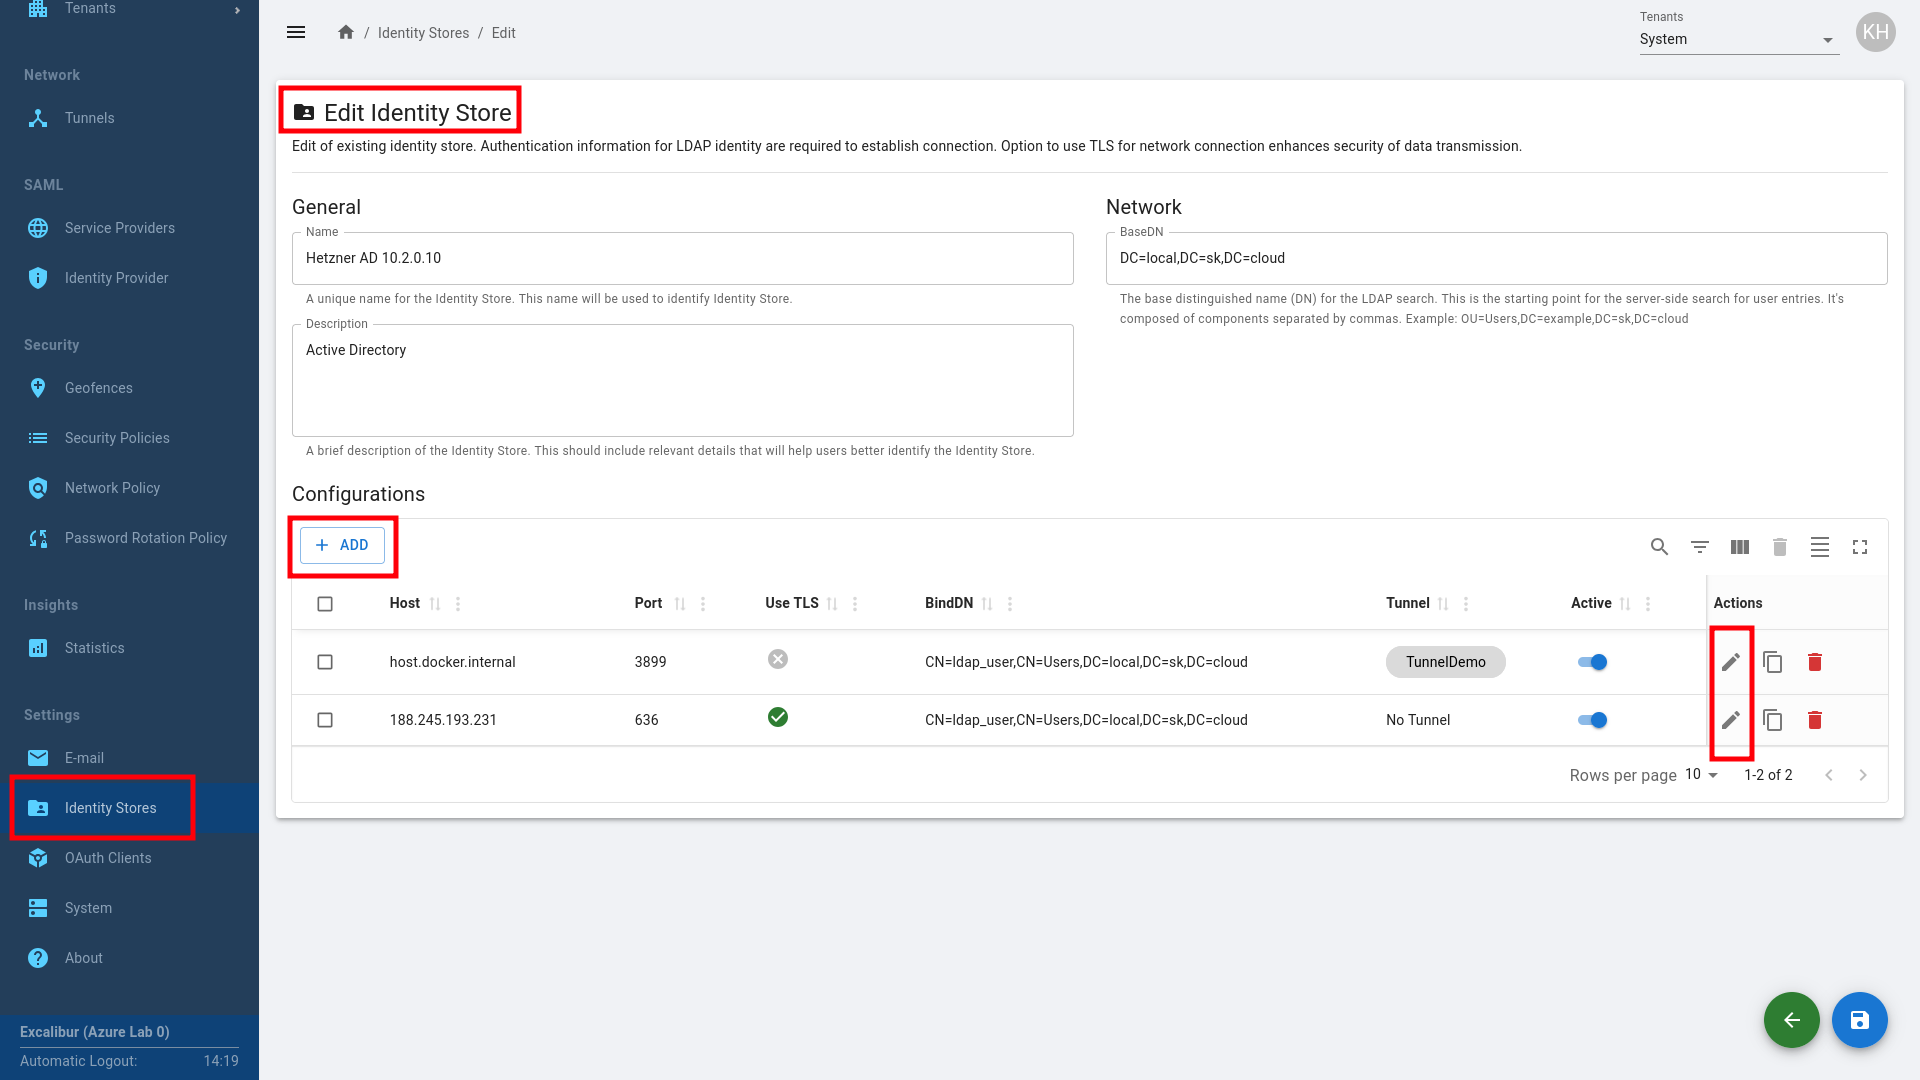The height and width of the screenshot is (1080, 1920).
Task: Expand the Rows per page dropdown
Action: click(1701, 775)
